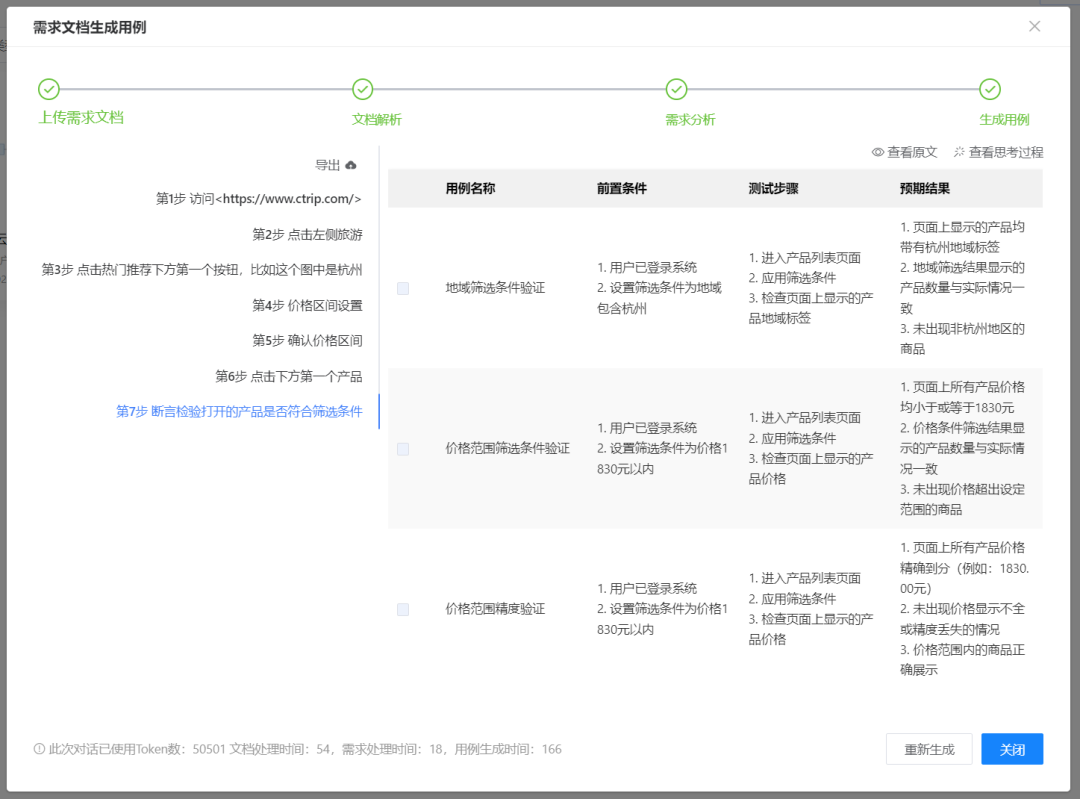Viewport: 1080px width, 799px height.
Task: Click the eye icon beside 查看原文
Action: coord(879,151)
